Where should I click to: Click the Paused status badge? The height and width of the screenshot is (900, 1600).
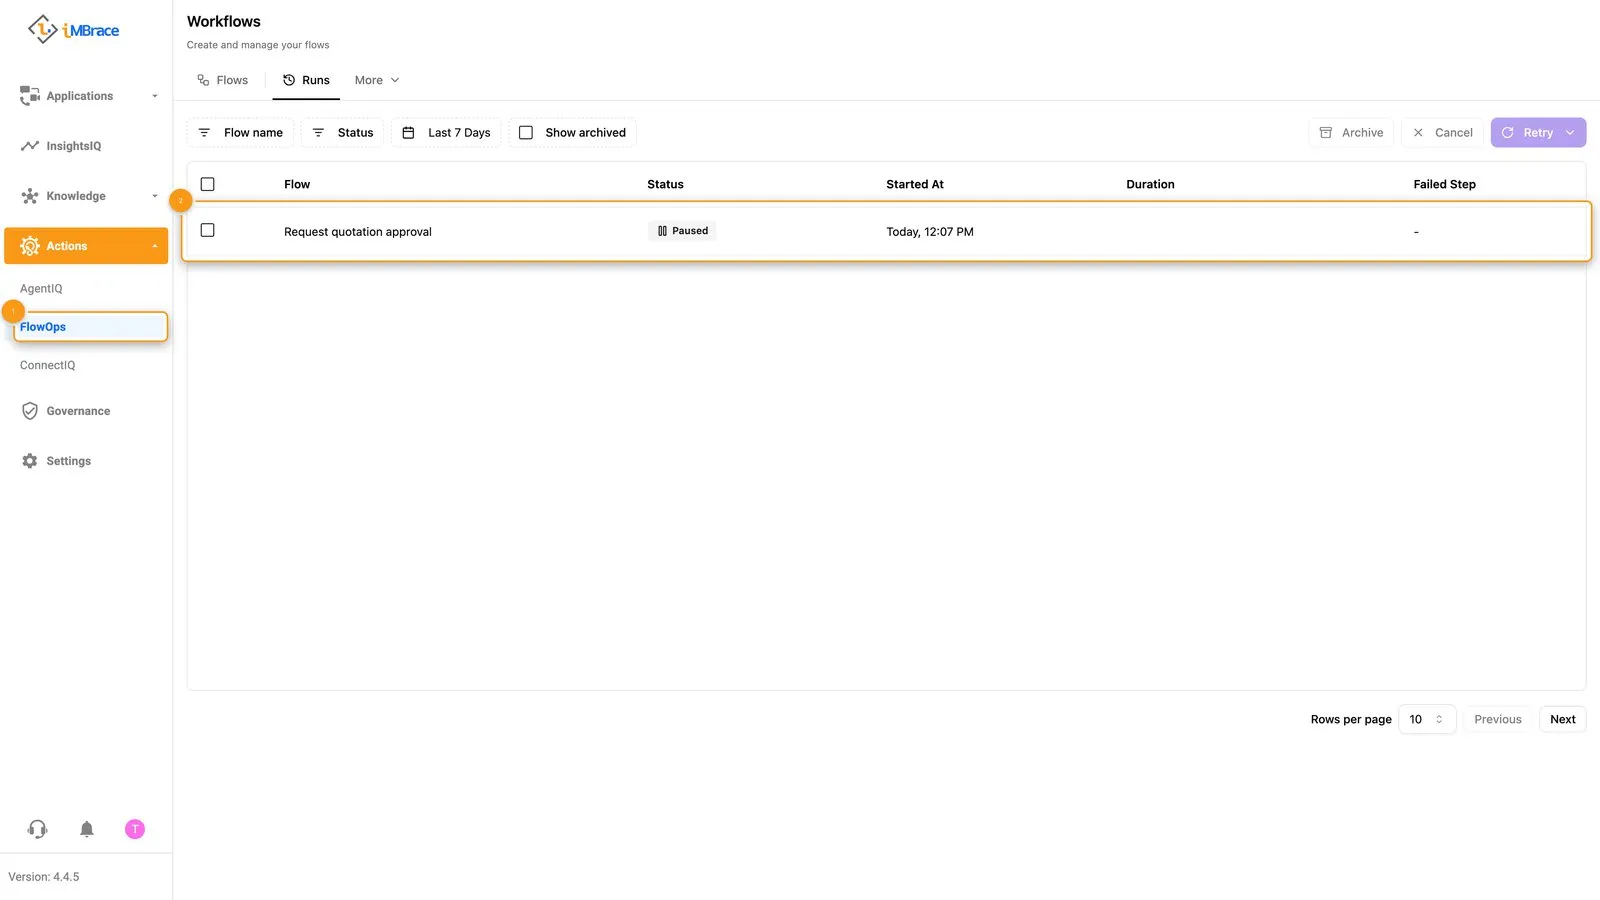(x=683, y=231)
